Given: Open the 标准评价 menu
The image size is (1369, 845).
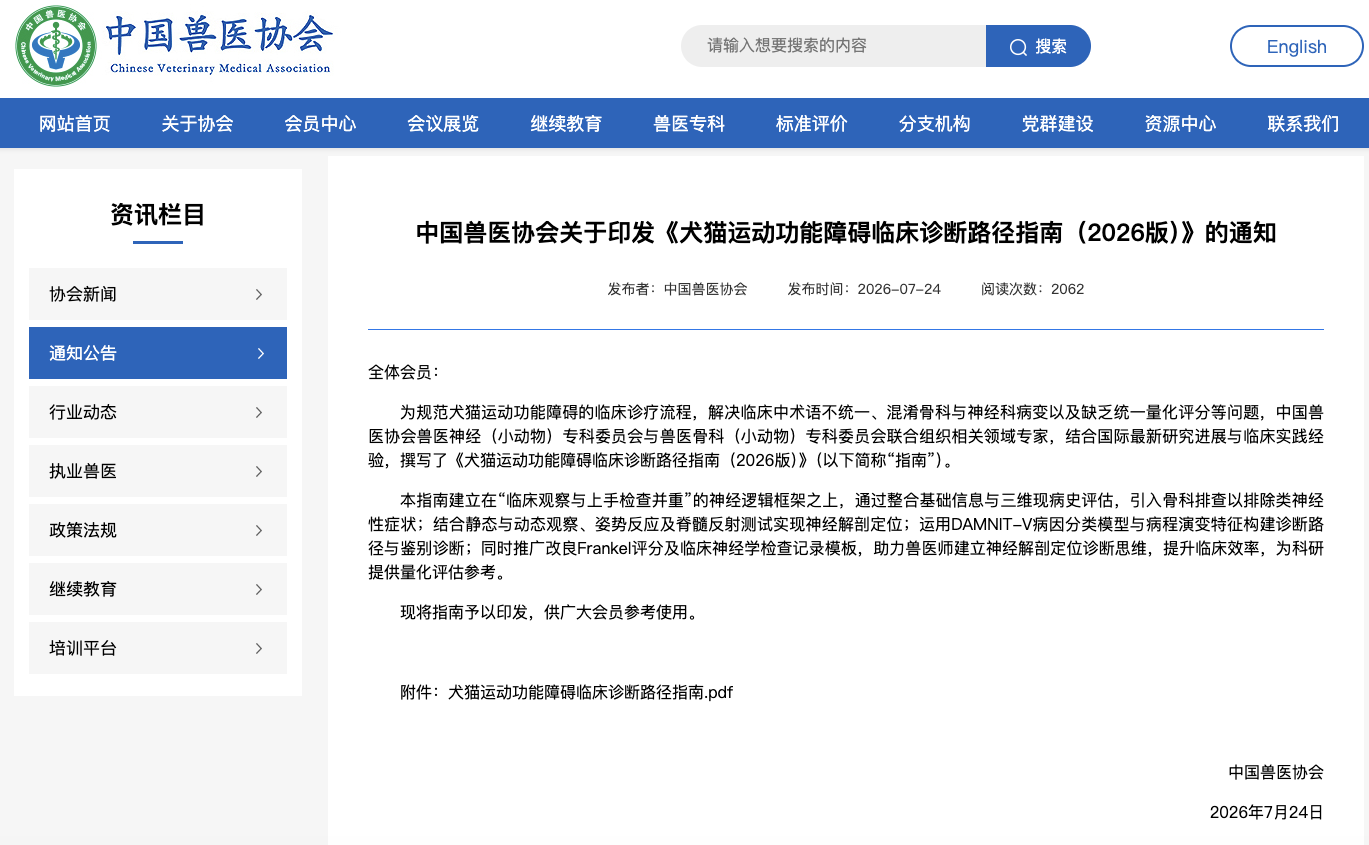Looking at the screenshot, I should 811,124.
